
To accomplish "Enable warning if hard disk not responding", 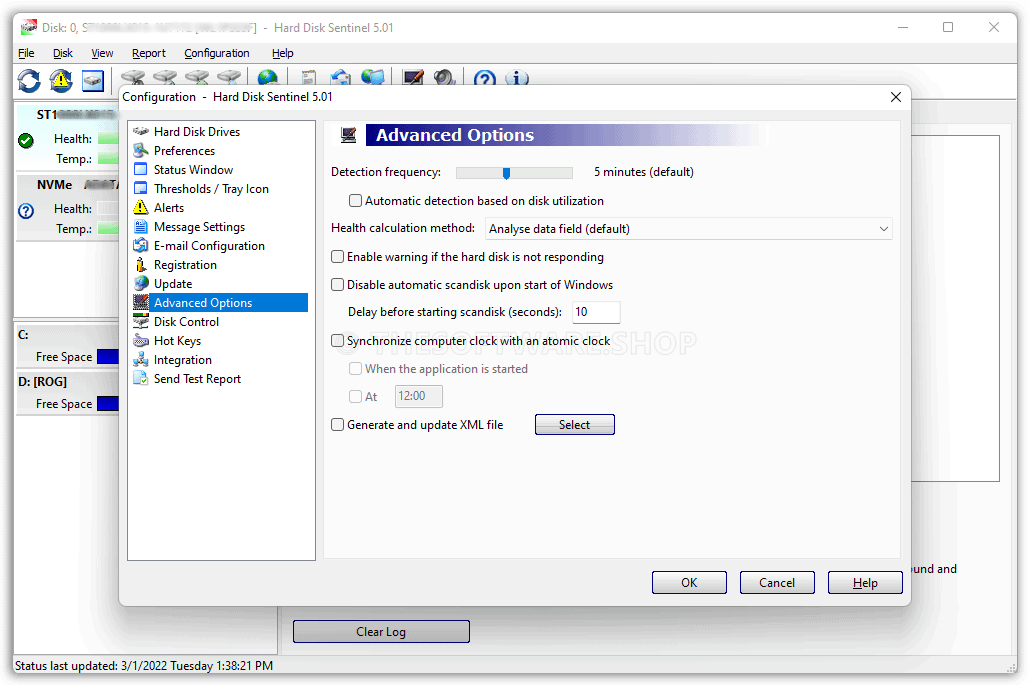I will (x=338, y=257).
